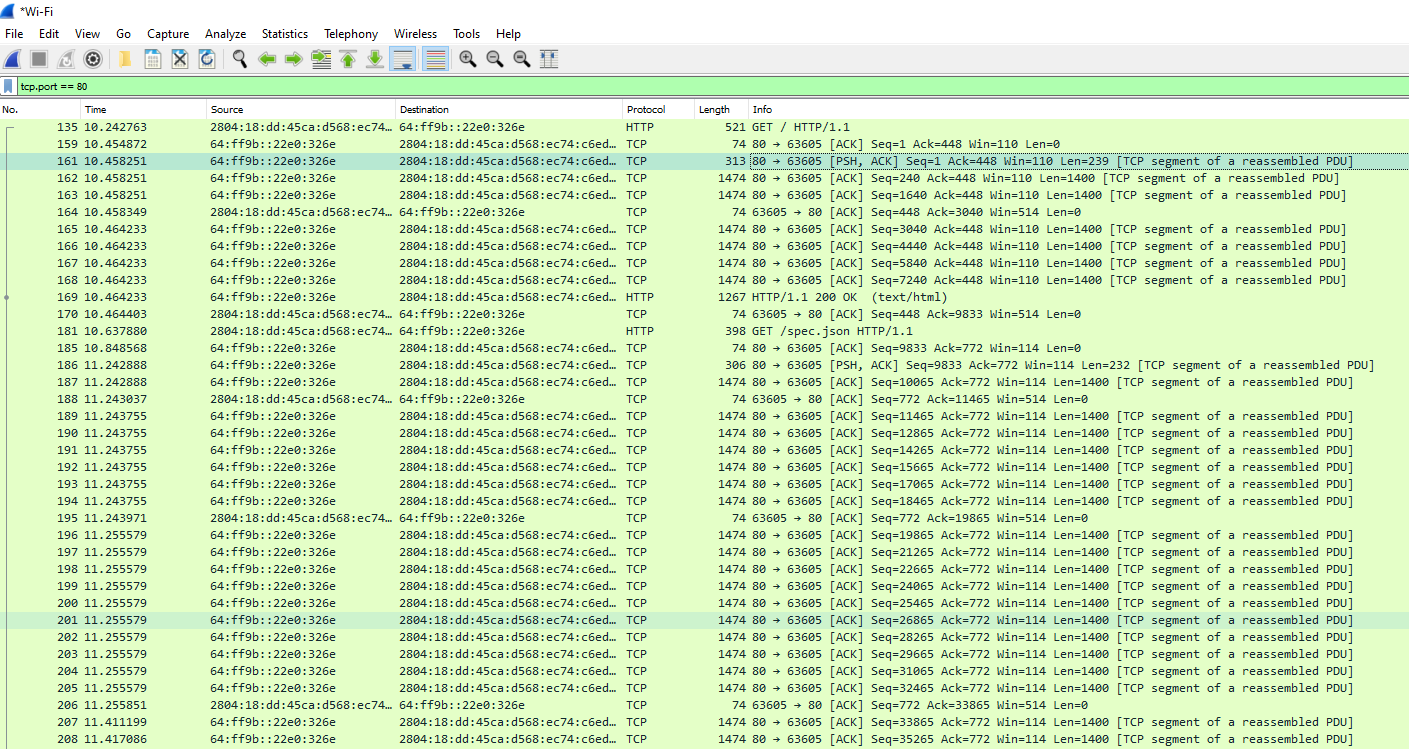The image size is (1409, 749).
Task: Open the Find Packet toolbar icon
Action: pyautogui.click(x=240, y=58)
